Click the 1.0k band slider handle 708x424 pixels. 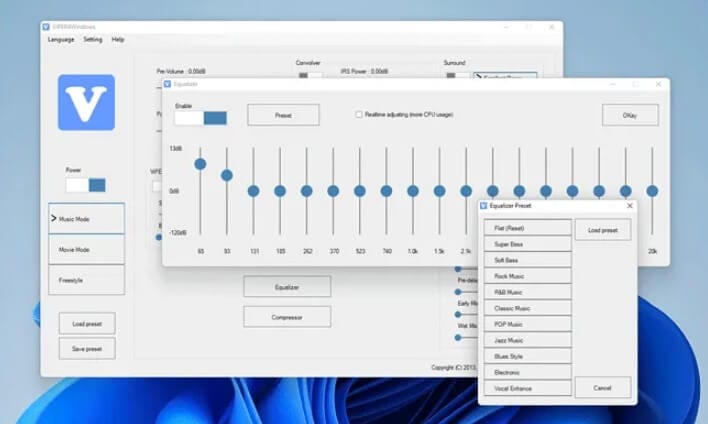click(x=413, y=191)
